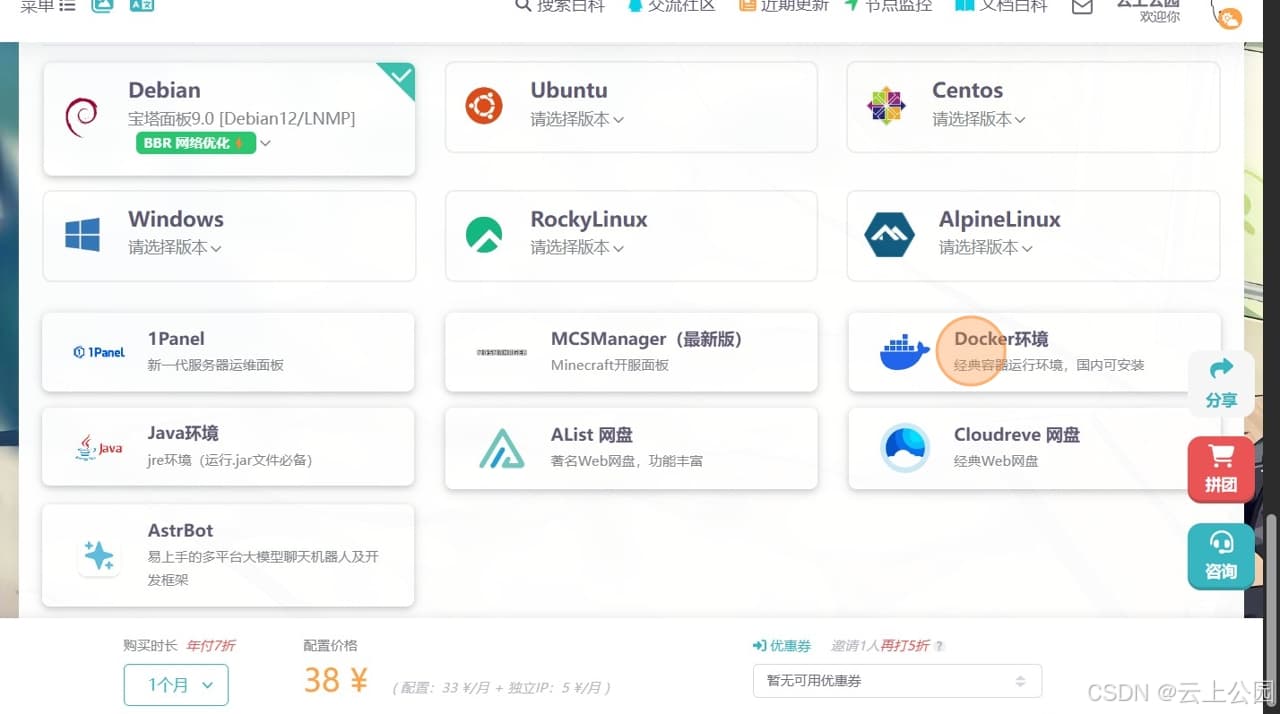1280x714 pixels.
Task: Click the Java logo icon
Action: (x=99, y=448)
